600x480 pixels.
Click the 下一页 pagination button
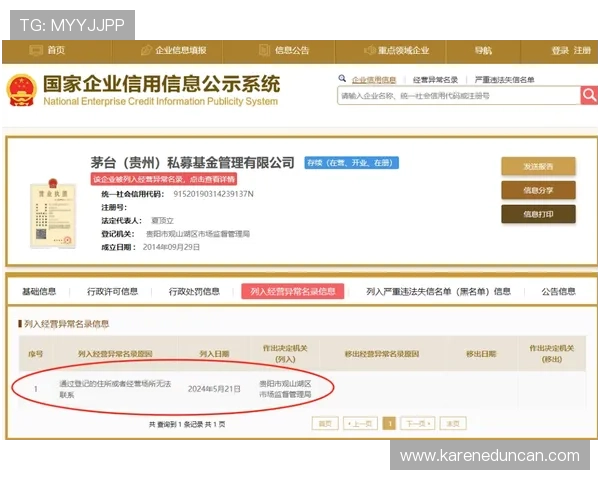click(417, 423)
